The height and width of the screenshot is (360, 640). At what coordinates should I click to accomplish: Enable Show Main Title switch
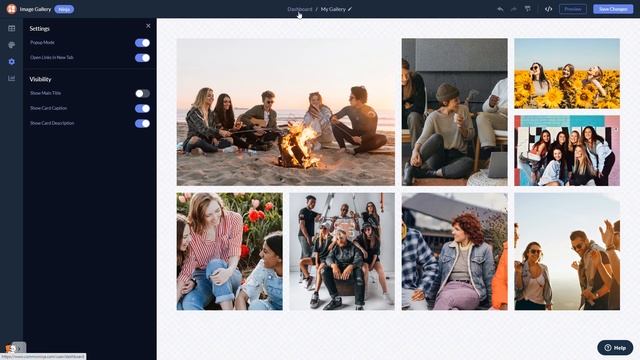coord(142,93)
